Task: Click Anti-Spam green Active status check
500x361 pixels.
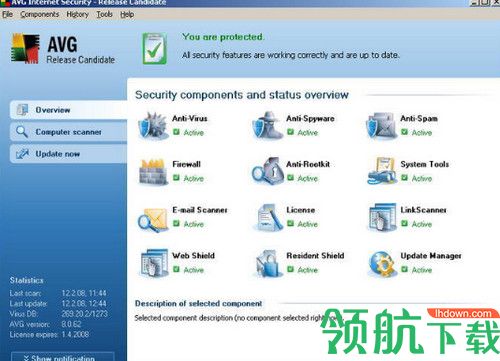Action: point(404,132)
